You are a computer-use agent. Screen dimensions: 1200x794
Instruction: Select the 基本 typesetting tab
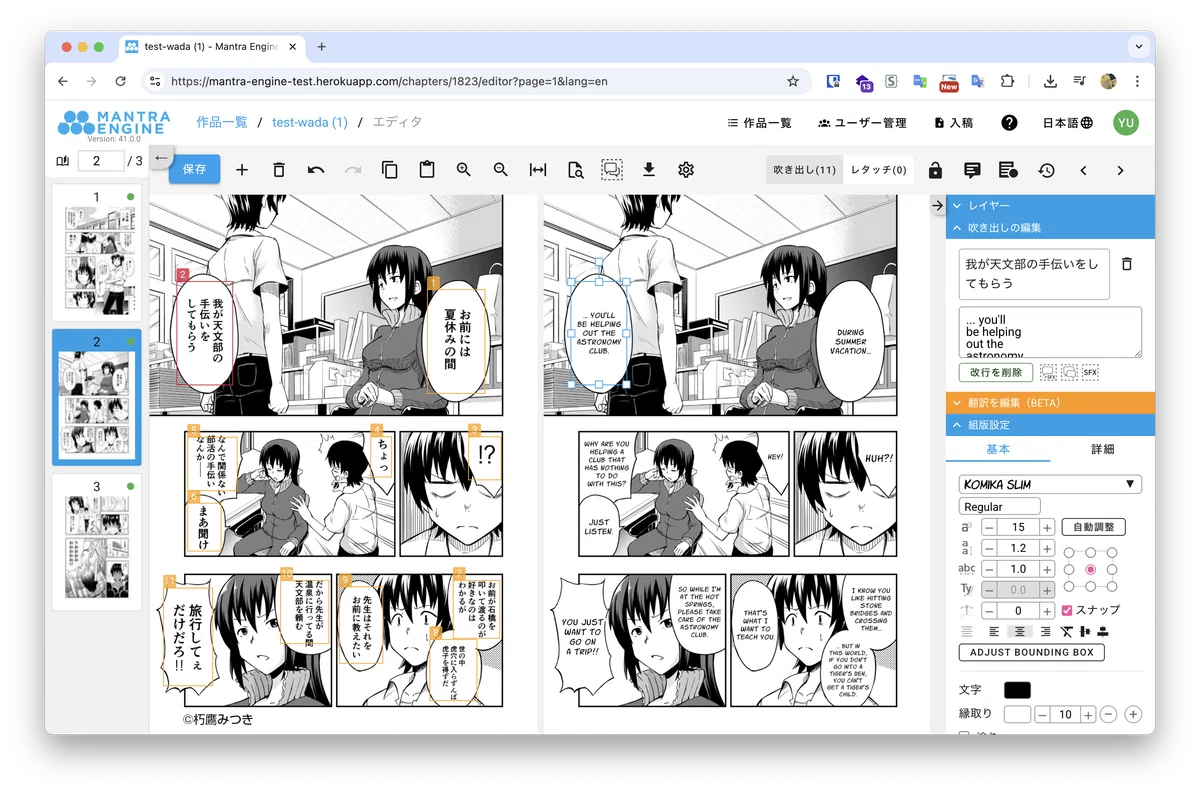coord(998,449)
